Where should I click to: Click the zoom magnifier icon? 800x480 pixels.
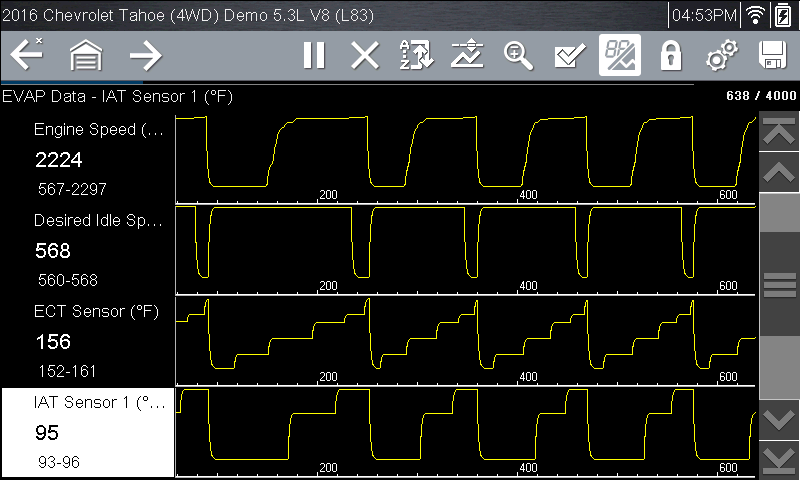[x=518, y=56]
